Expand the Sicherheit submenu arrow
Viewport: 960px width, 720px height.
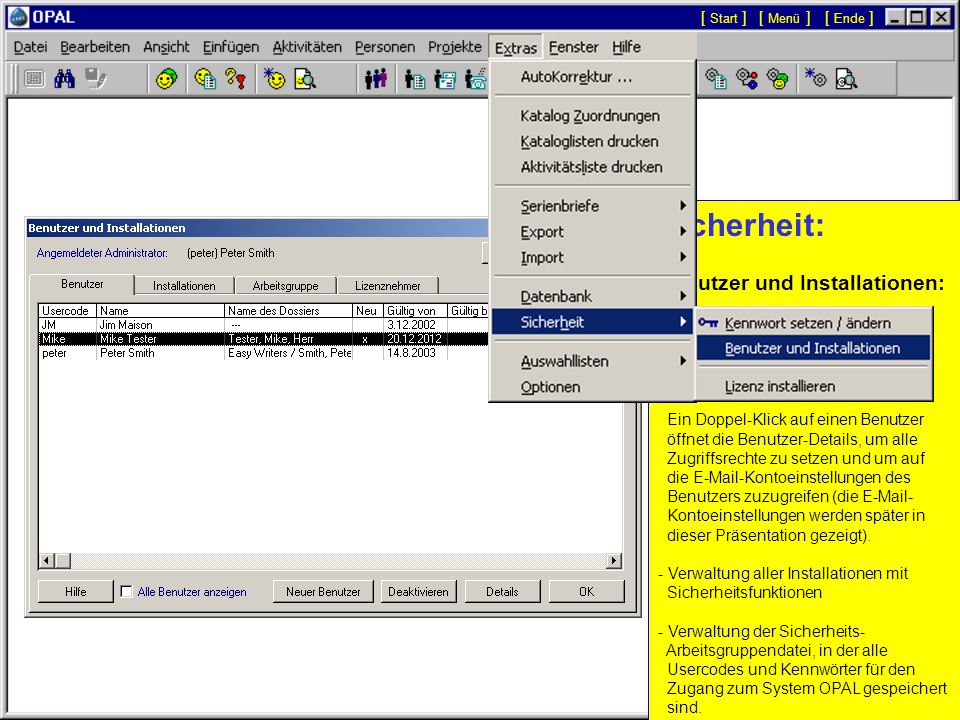pyautogui.click(x=683, y=322)
